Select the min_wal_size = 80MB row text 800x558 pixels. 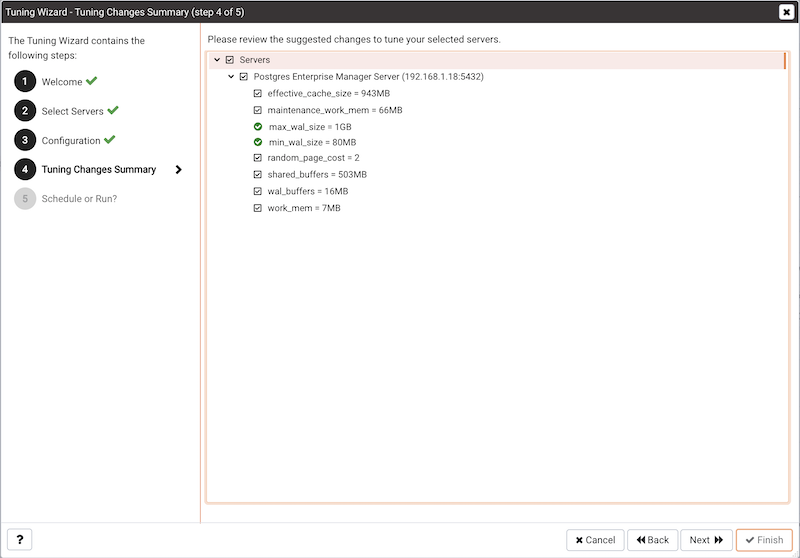coord(312,142)
